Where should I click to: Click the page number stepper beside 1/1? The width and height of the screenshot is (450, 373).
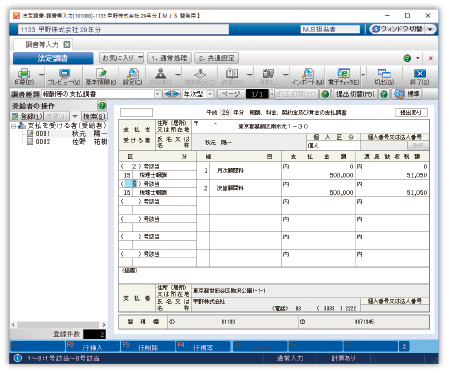pos(271,94)
